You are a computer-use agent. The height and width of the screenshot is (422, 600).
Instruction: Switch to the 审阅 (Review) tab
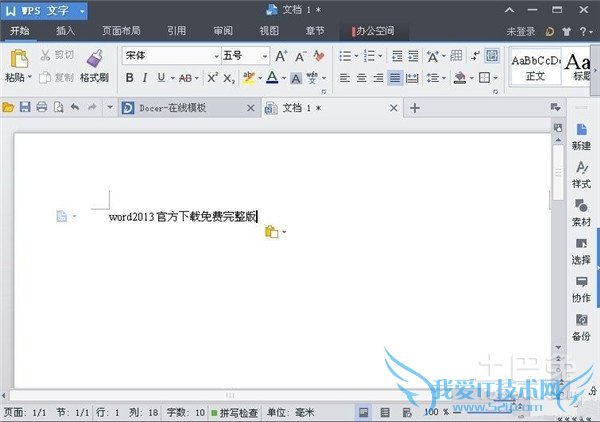[223, 31]
